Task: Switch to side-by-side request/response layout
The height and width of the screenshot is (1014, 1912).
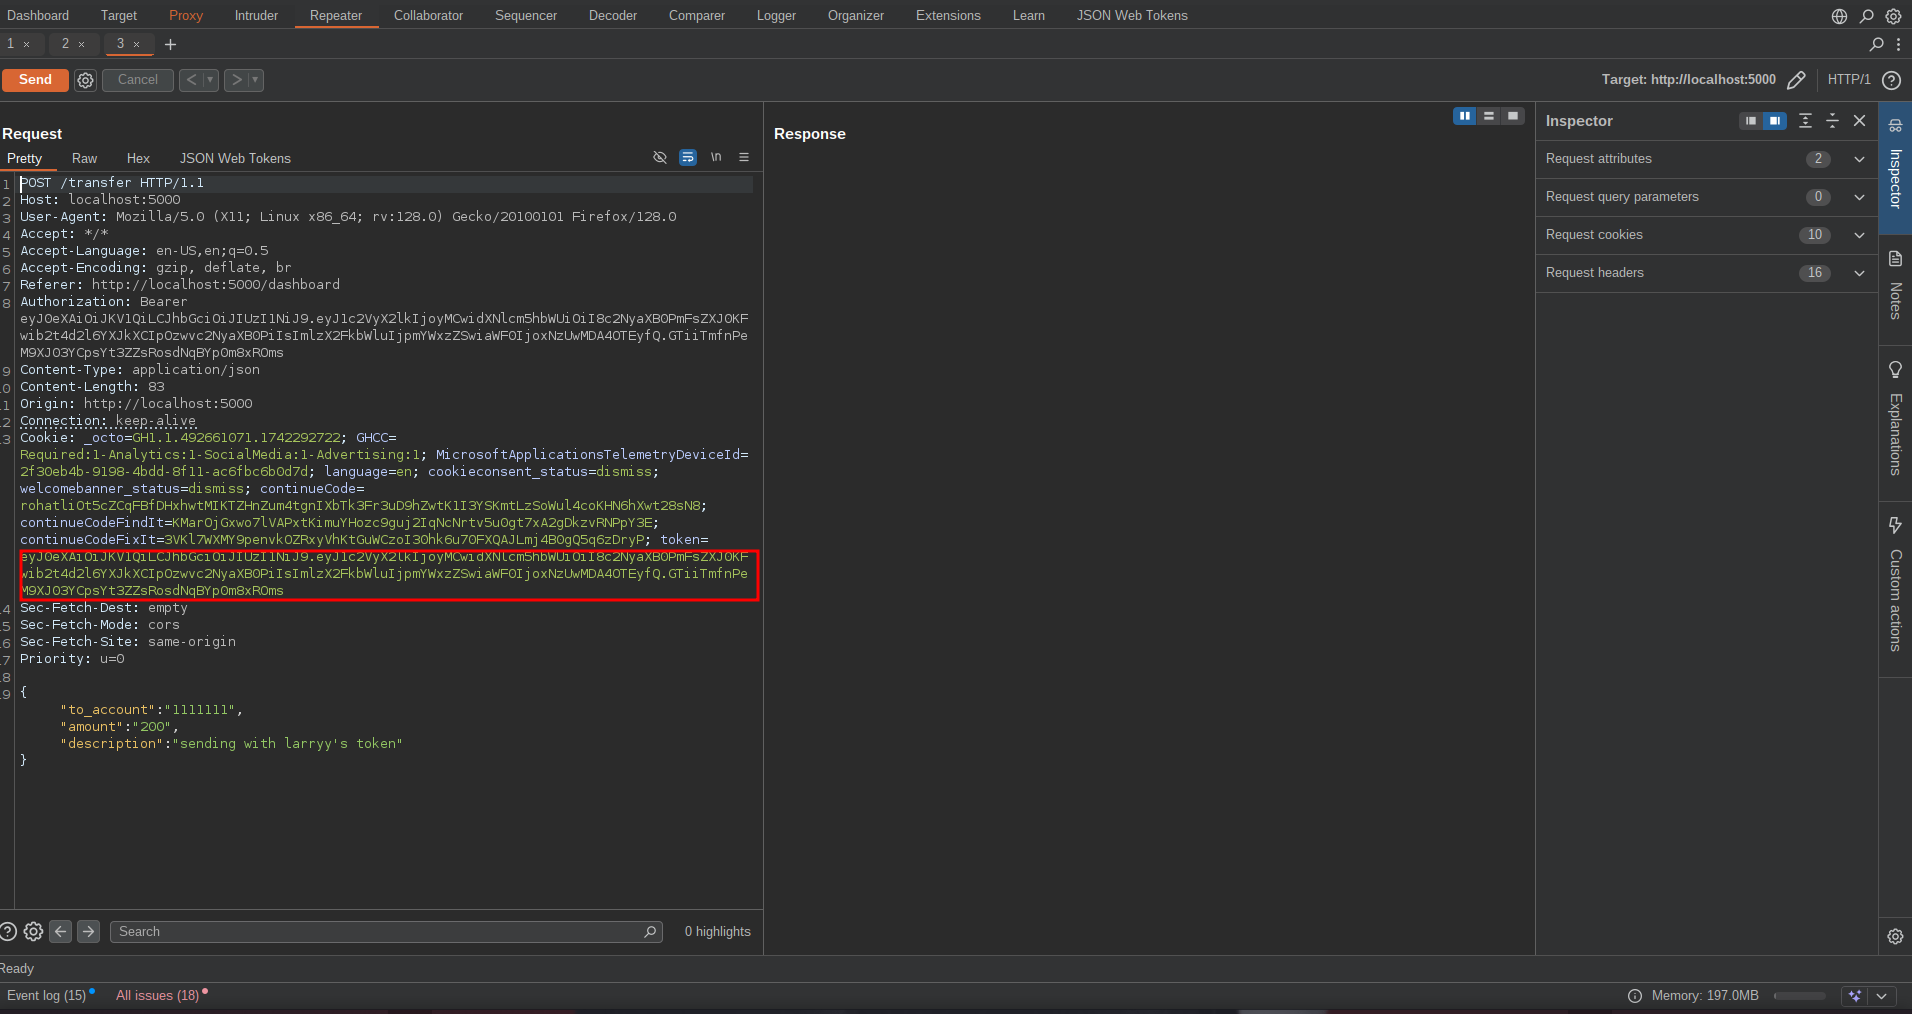Action: (x=1465, y=117)
